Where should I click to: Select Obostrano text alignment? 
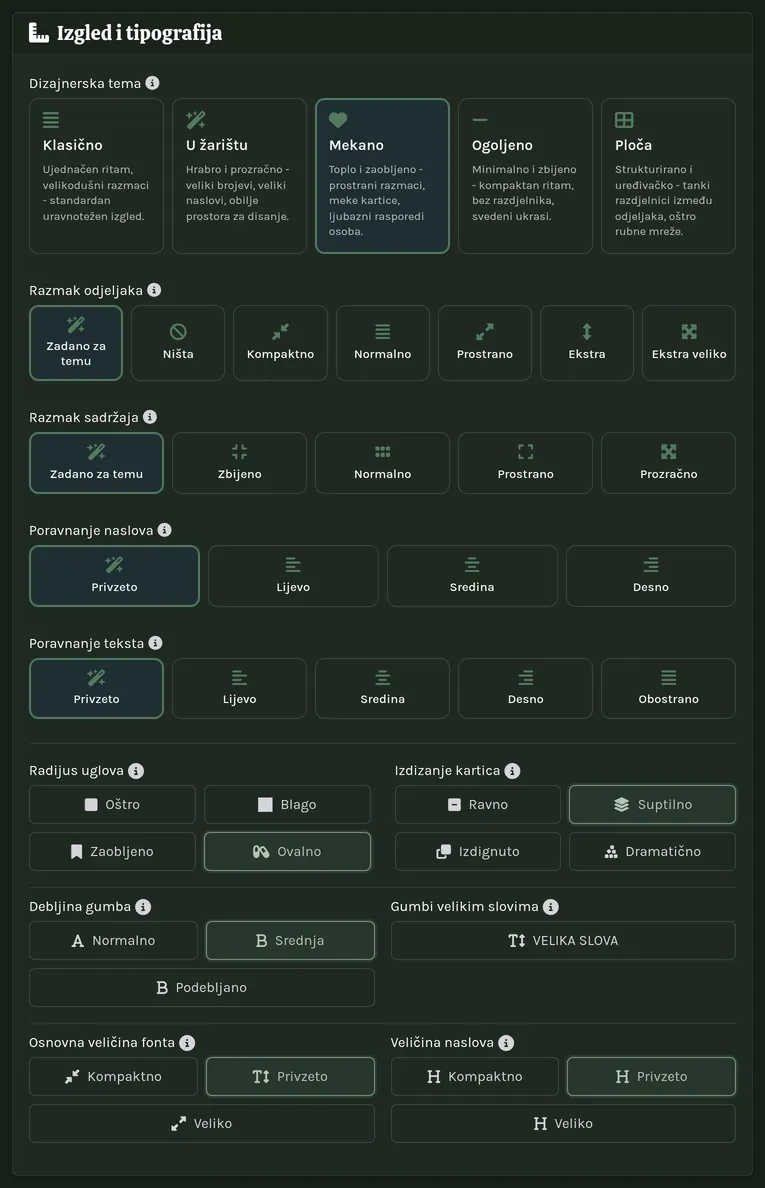tap(668, 688)
